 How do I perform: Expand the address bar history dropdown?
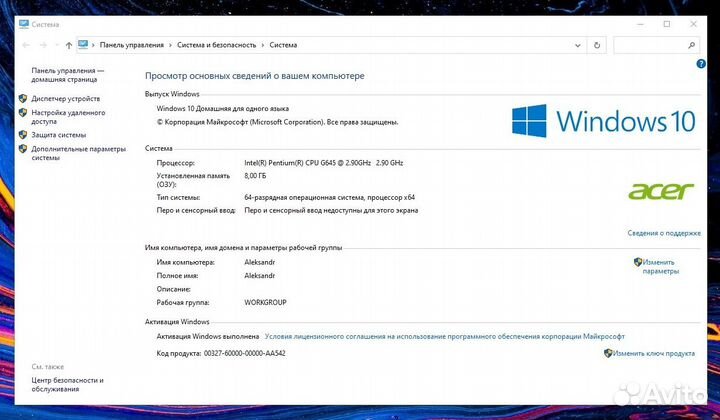(578, 45)
